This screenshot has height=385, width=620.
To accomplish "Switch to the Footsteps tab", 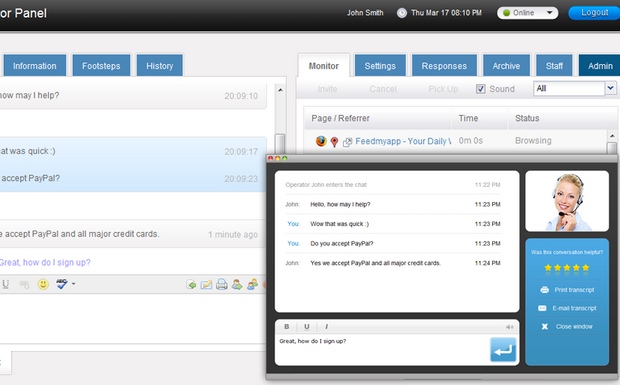I will click(101, 66).
